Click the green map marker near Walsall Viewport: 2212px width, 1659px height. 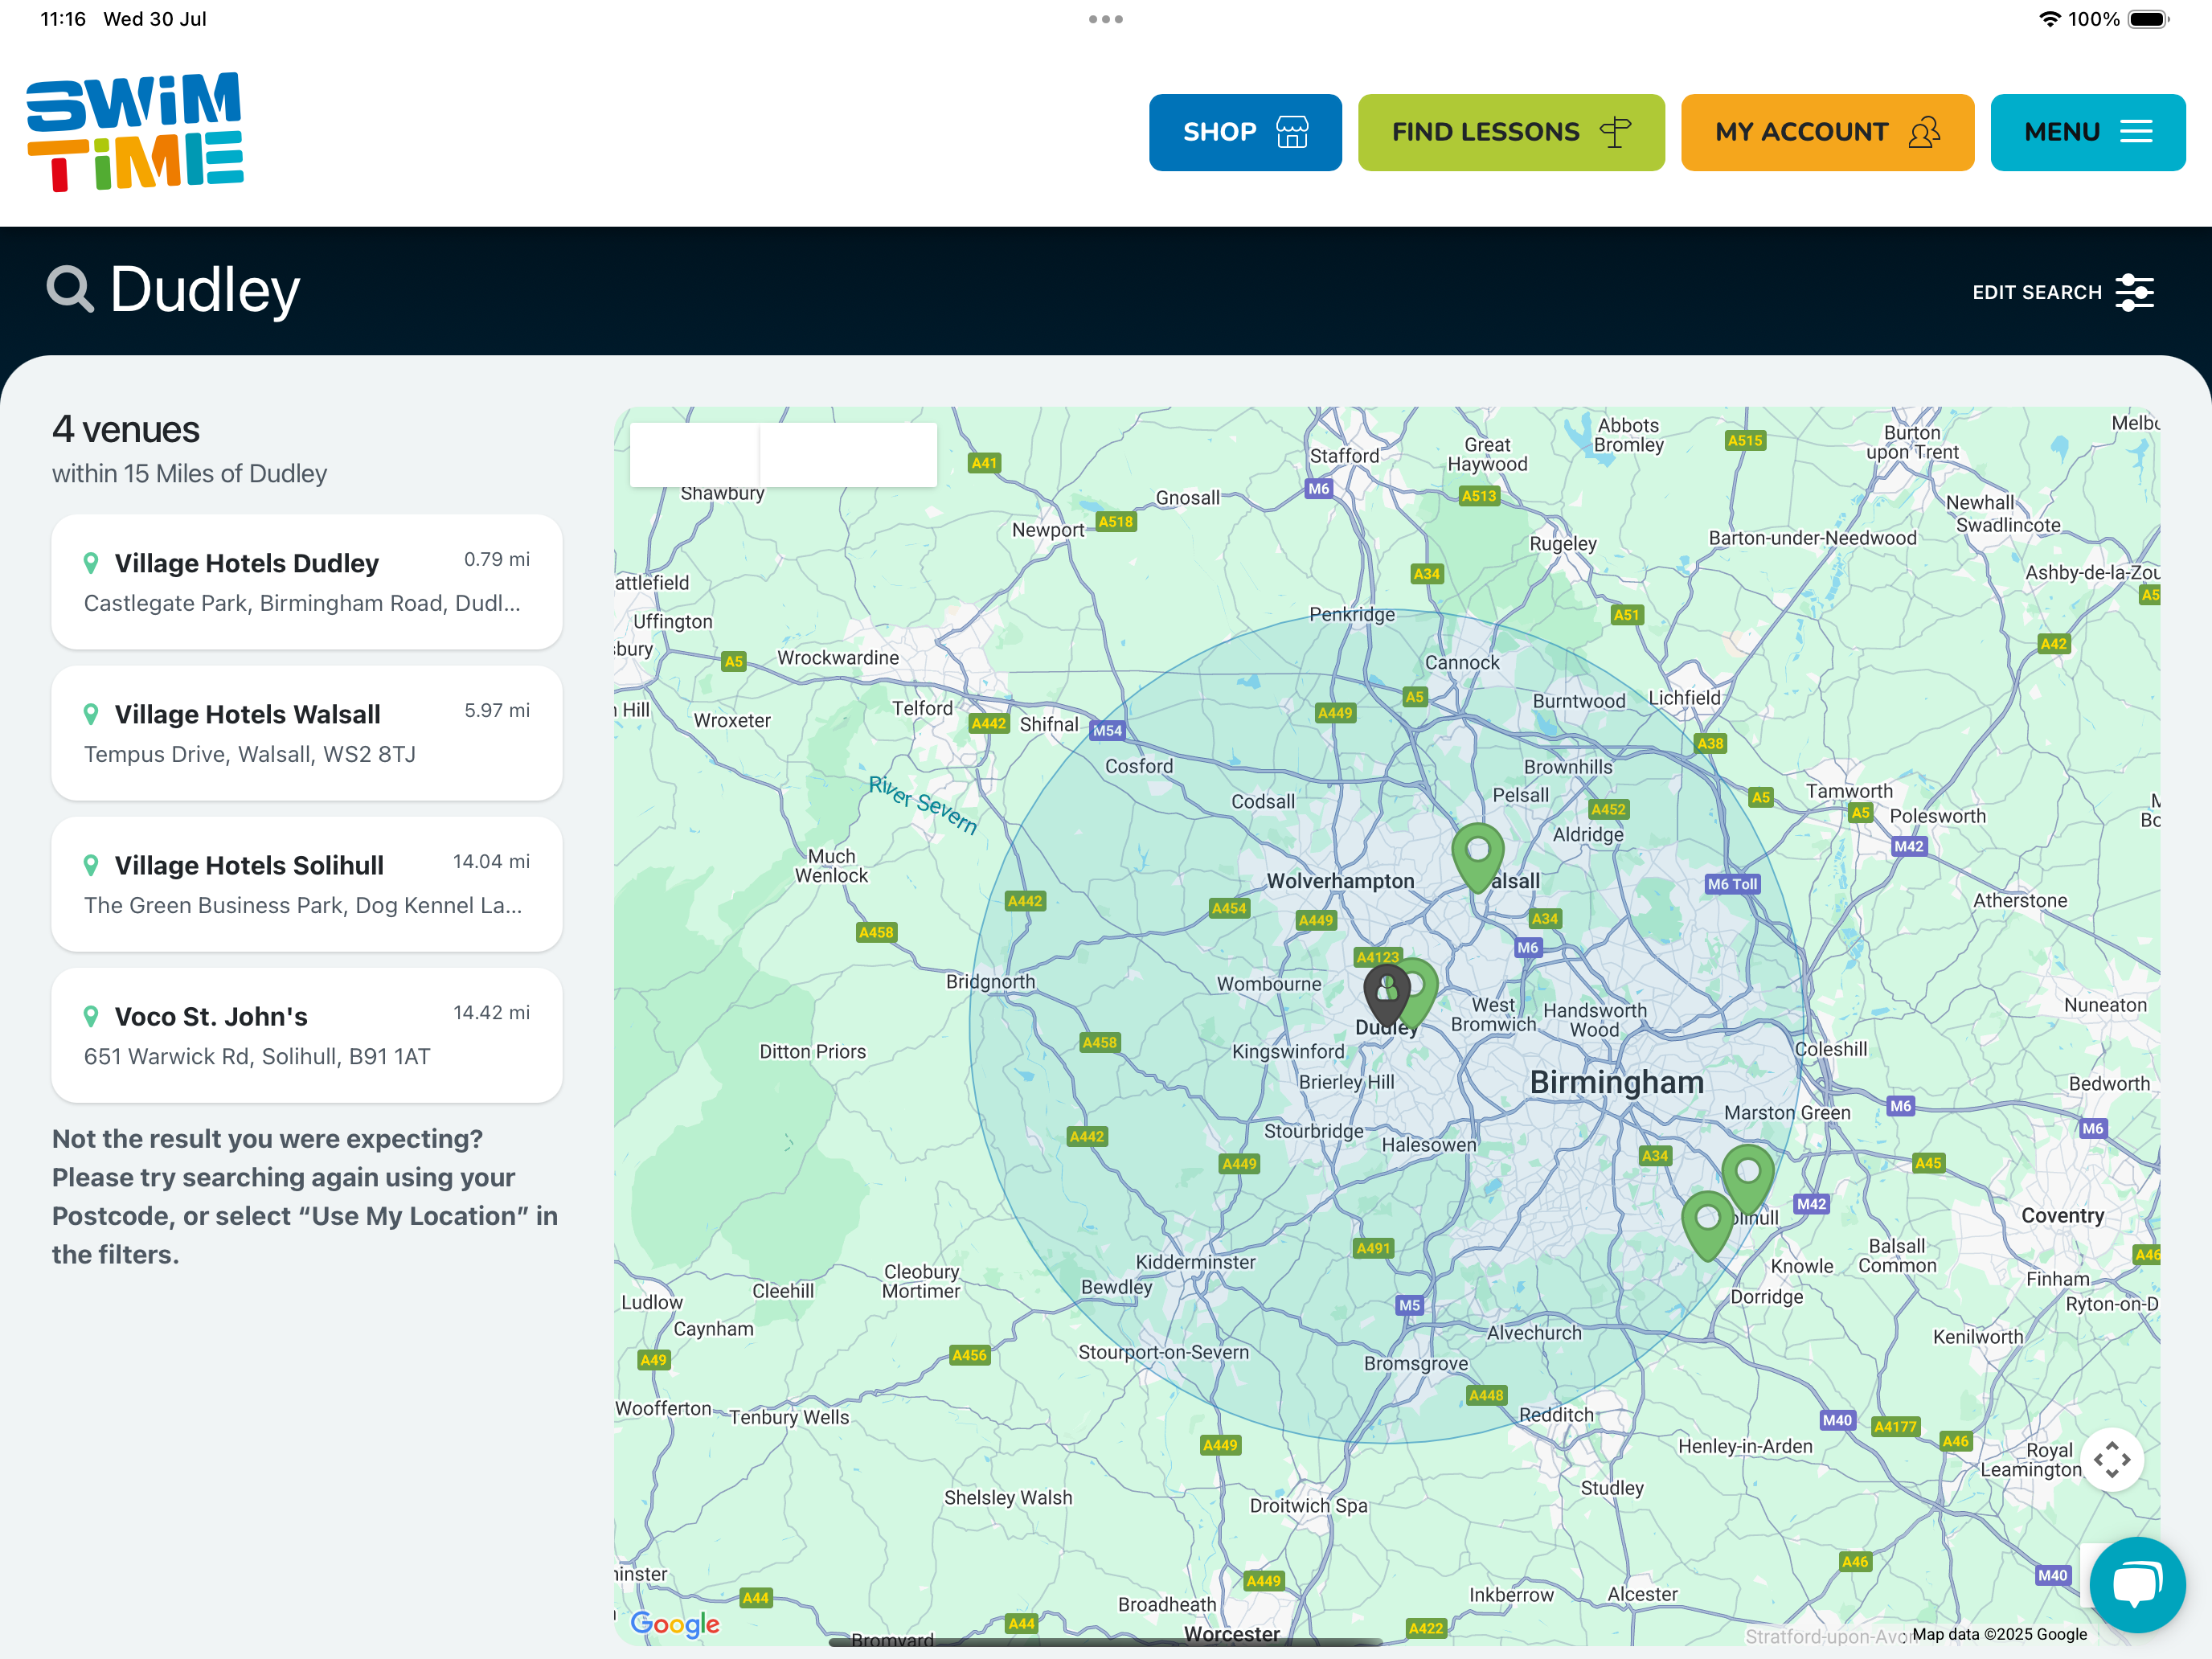[1477, 856]
